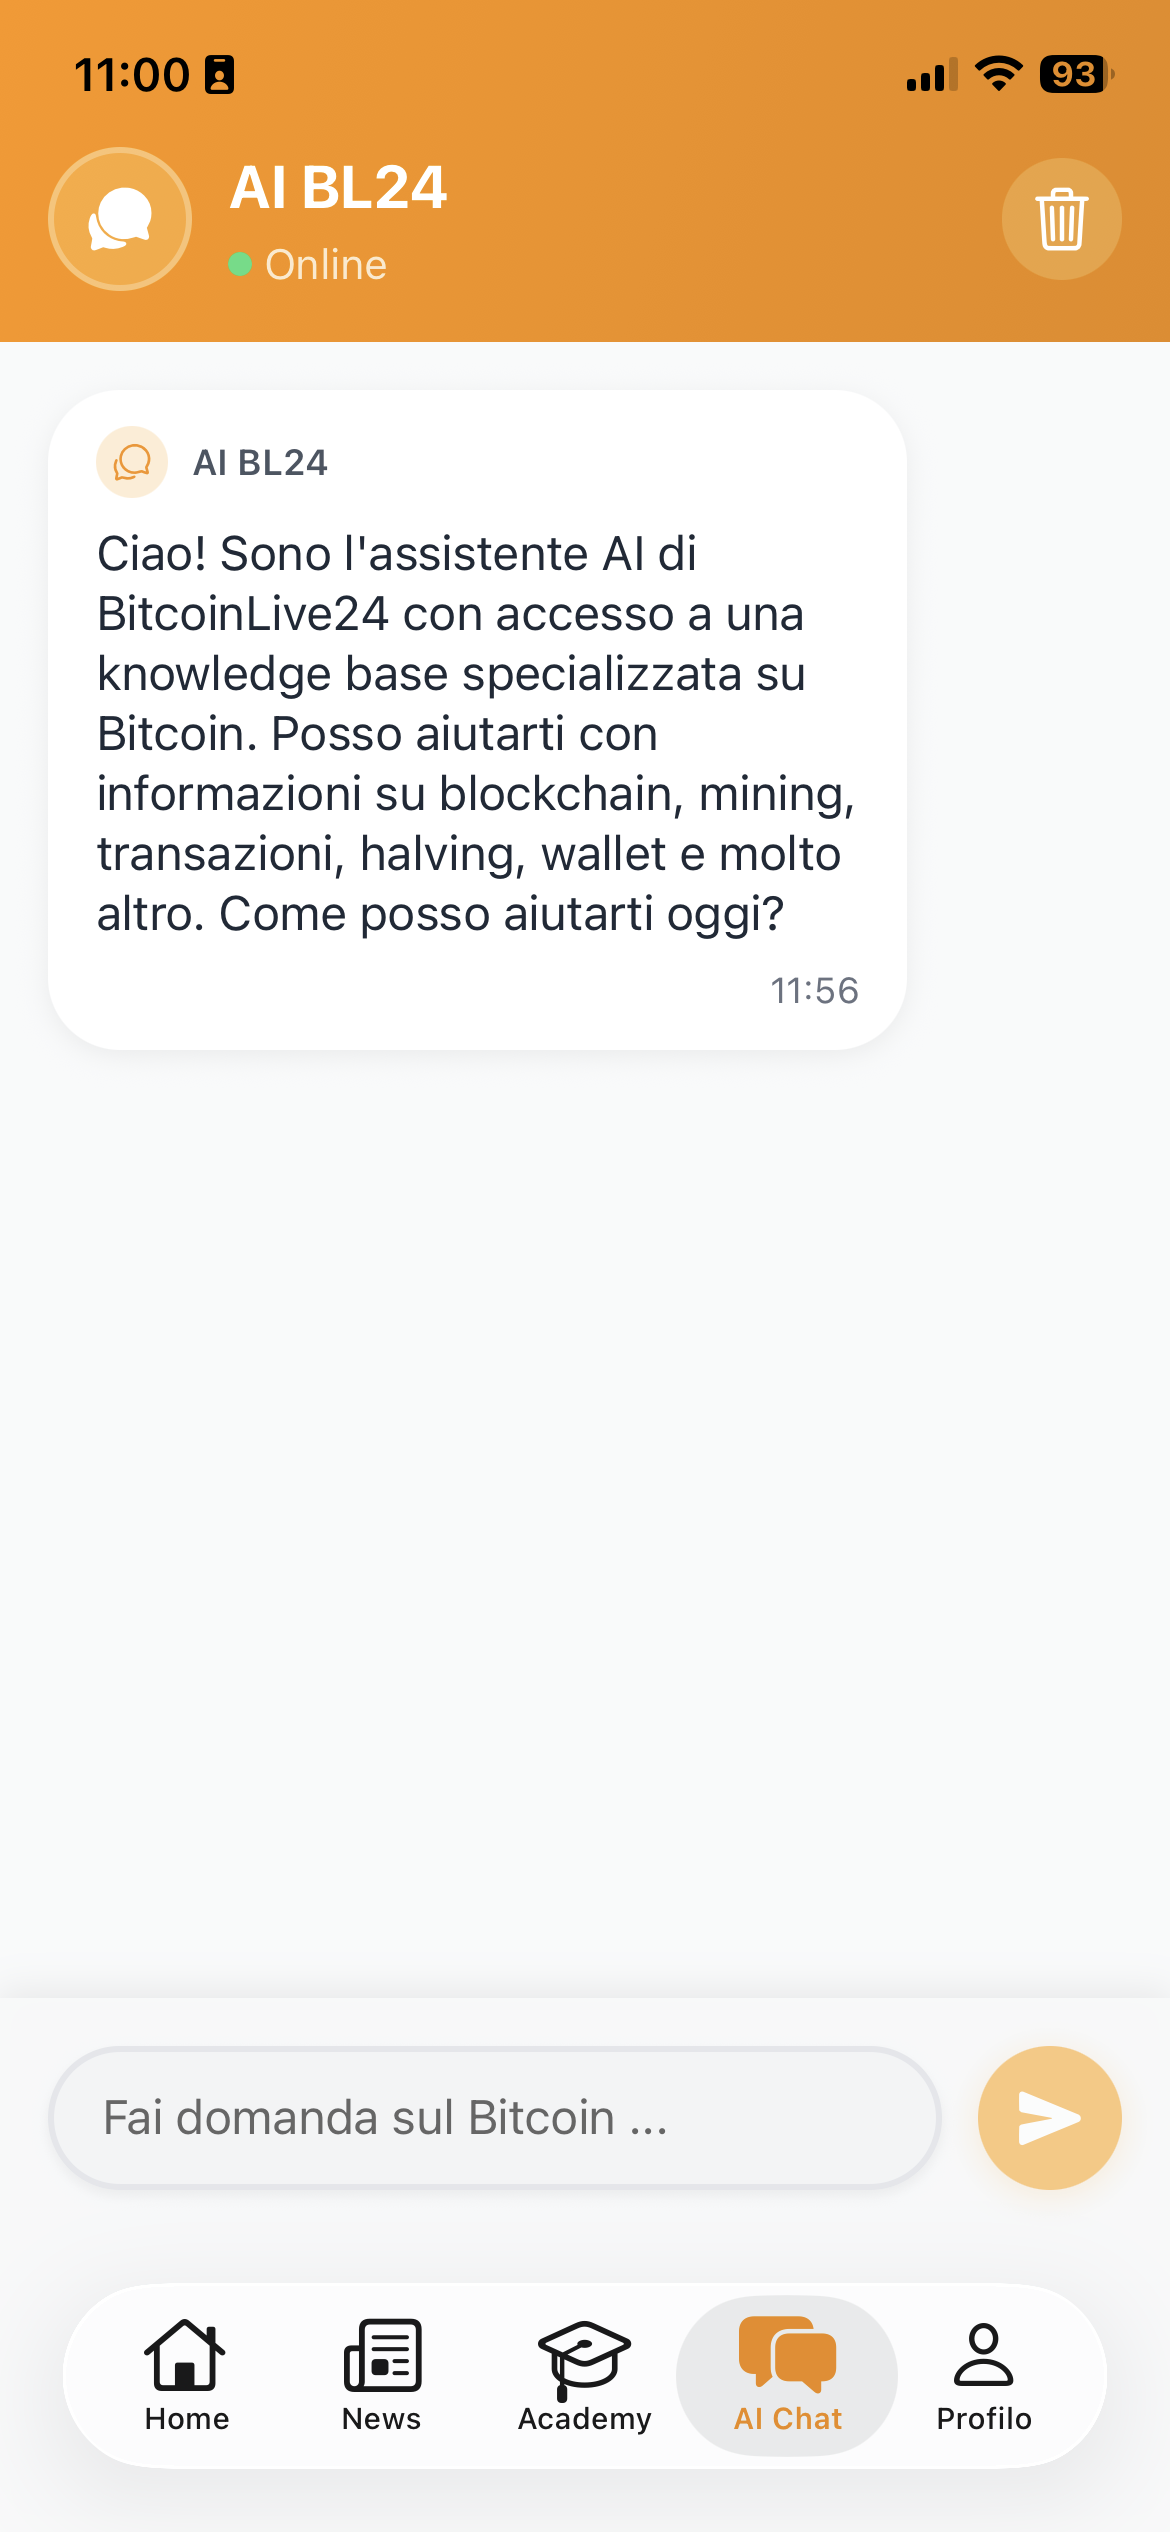Tap the AI BL24 title in header
The width and height of the screenshot is (1170, 2532).
click(338, 187)
